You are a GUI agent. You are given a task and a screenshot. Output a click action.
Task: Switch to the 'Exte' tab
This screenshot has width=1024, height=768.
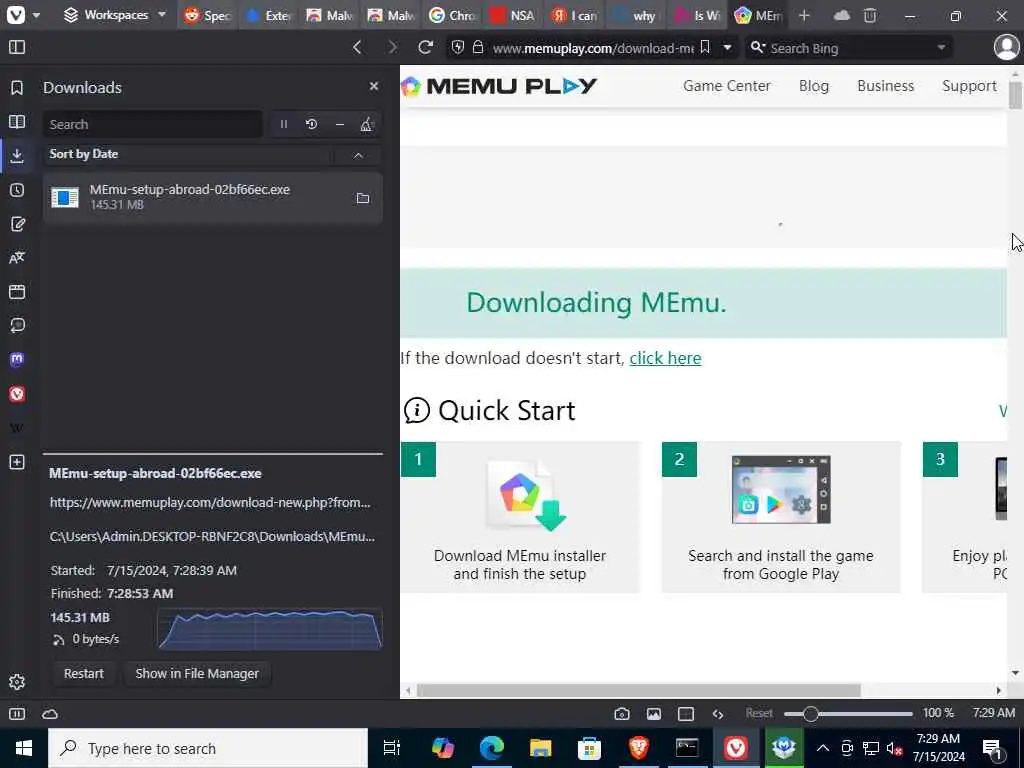click(270, 15)
